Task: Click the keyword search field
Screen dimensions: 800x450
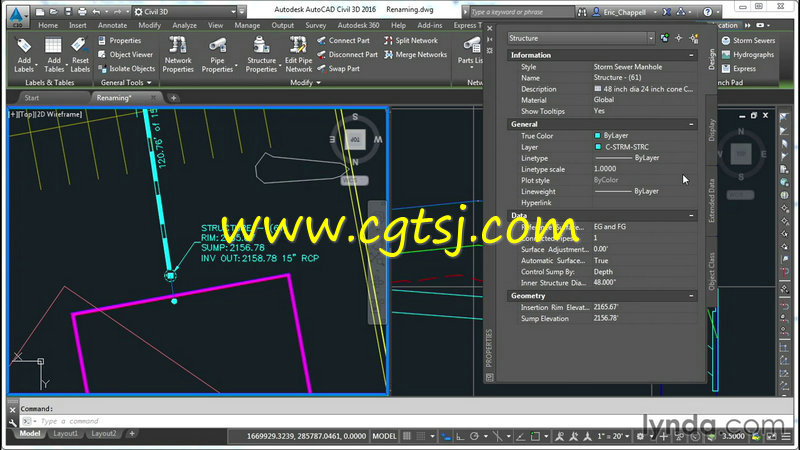Action: pyautogui.click(x=521, y=12)
